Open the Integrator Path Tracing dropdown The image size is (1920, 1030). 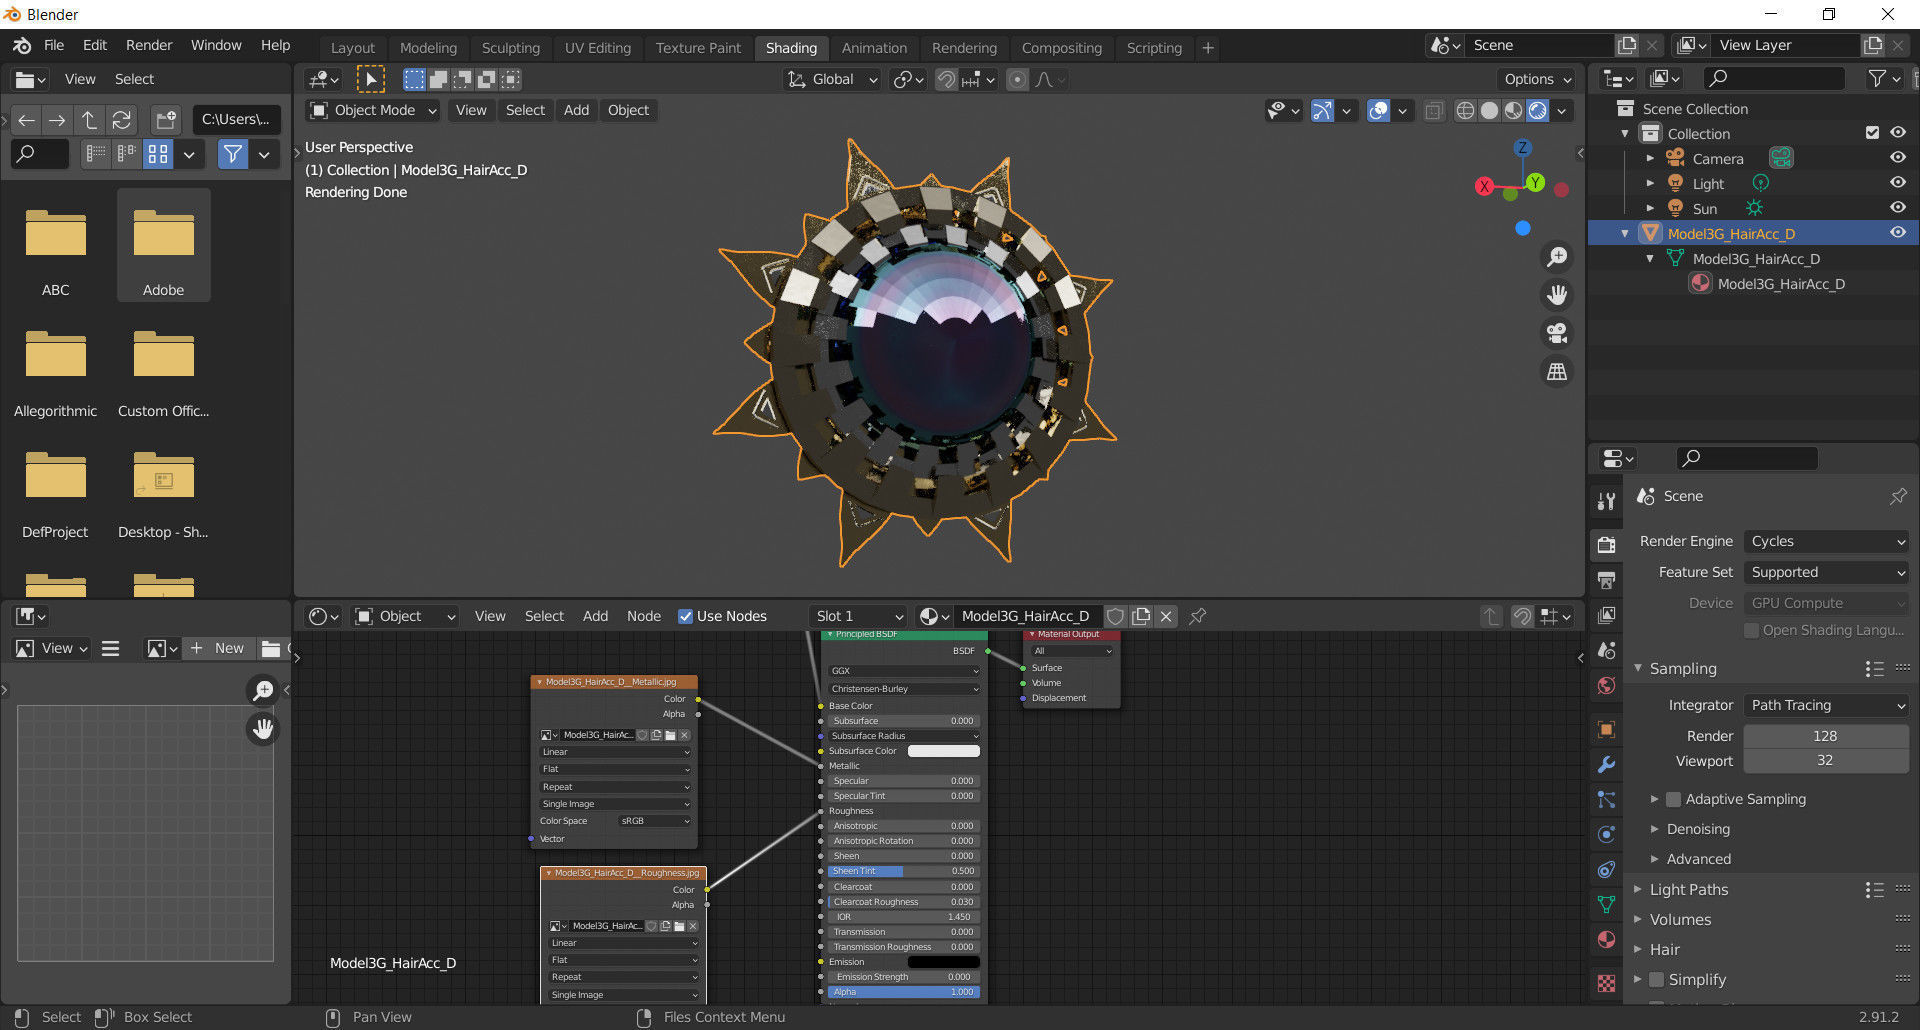pyautogui.click(x=1826, y=705)
